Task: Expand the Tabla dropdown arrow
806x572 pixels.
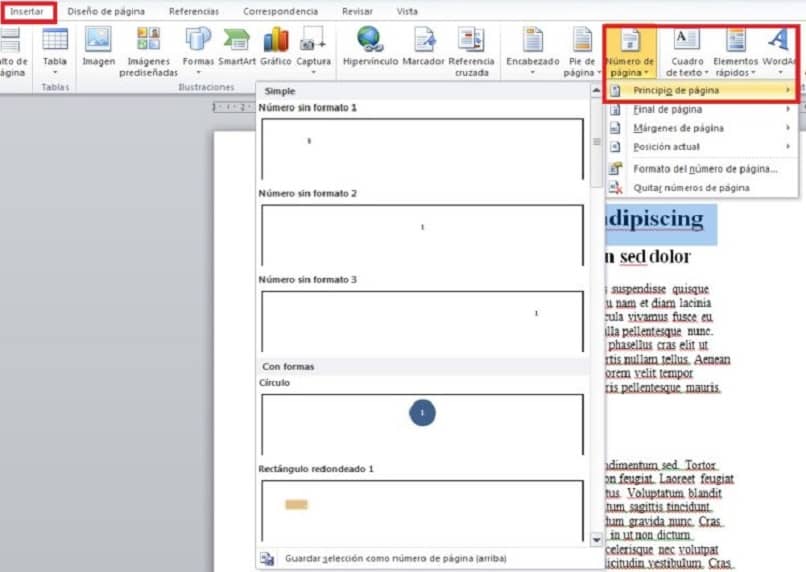Action: pyautogui.click(x=55, y=72)
